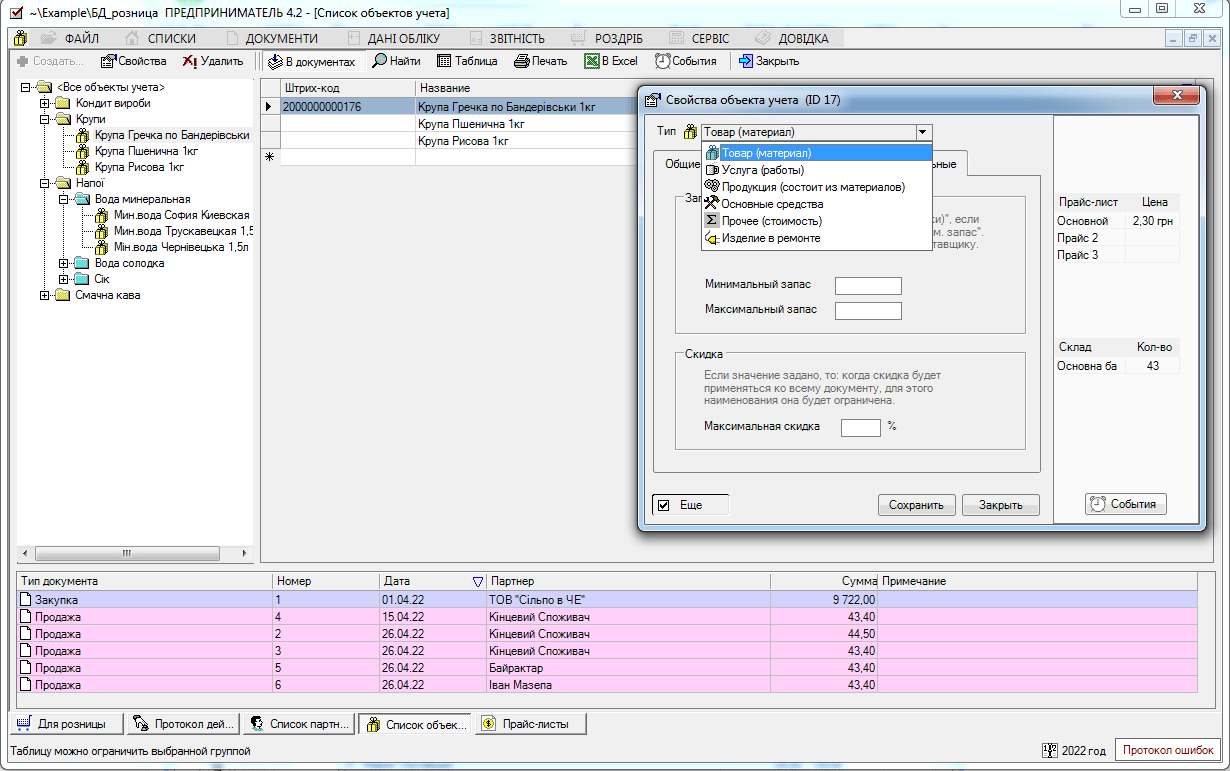Toggle the Еще checkbox
The image size is (1230, 771).
664,505
